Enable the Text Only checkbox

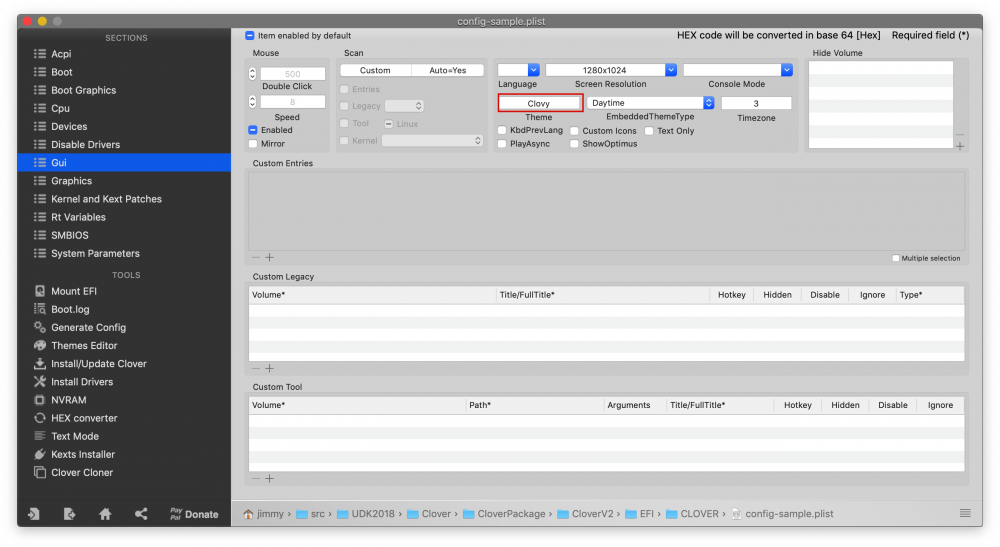[649, 131]
